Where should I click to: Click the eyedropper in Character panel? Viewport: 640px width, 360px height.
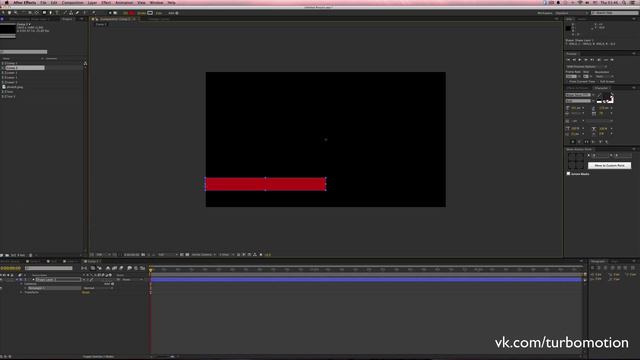click(x=599, y=94)
